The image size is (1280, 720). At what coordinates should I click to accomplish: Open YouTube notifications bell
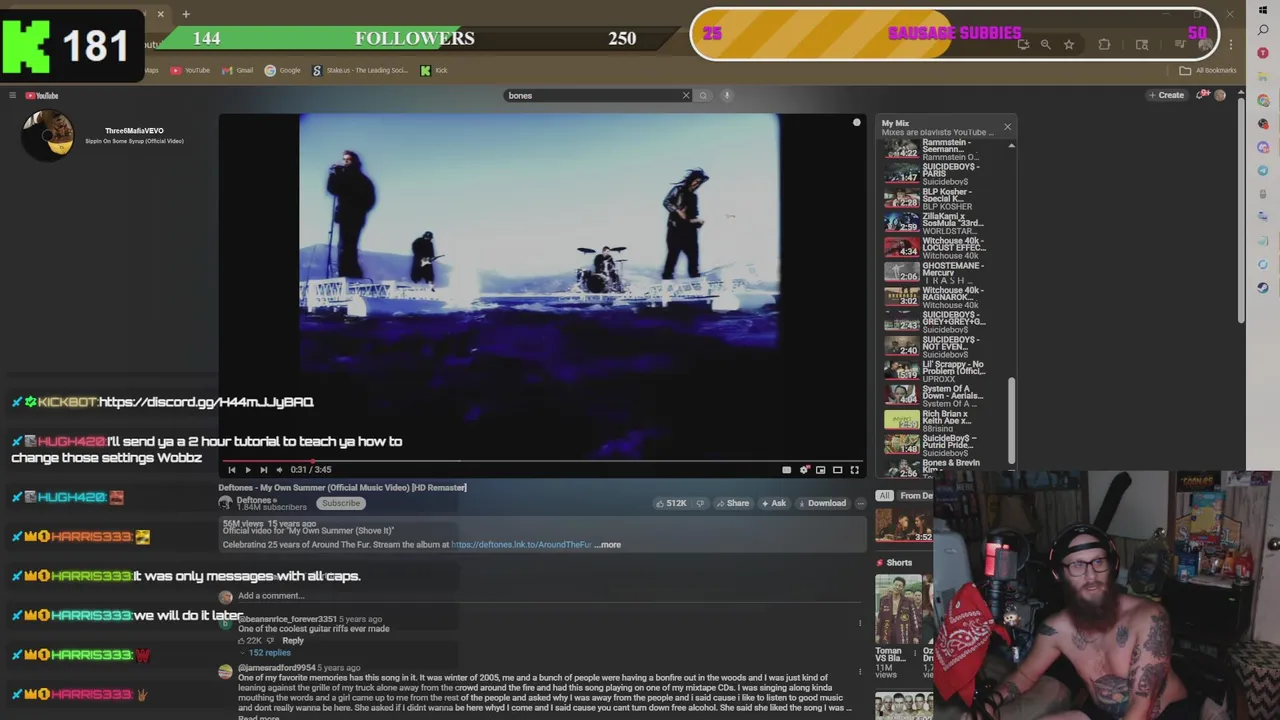[1201, 96]
